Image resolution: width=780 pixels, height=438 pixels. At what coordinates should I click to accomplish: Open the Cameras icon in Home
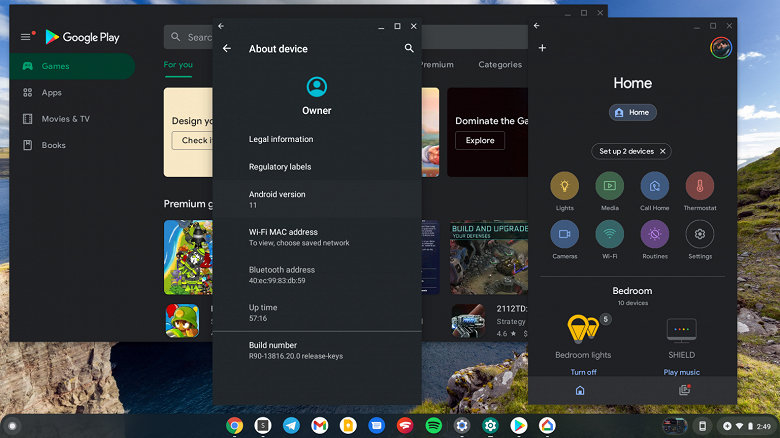click(x=564, y=234)
